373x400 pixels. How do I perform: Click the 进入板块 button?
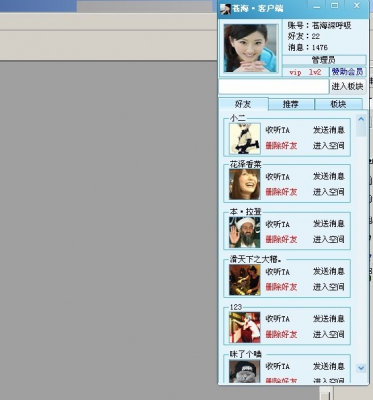[x=347, y=87]
